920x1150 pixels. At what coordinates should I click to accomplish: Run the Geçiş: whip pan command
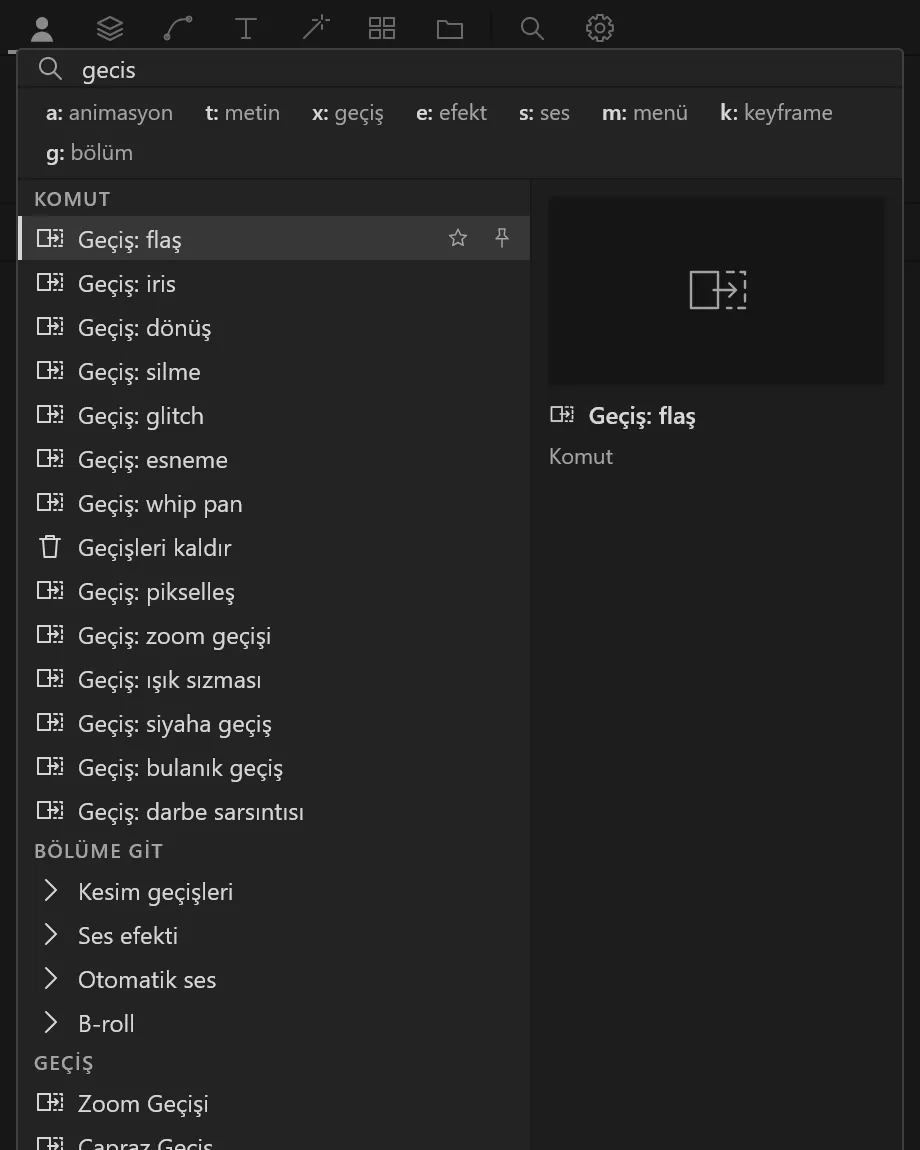coord(274,503)
